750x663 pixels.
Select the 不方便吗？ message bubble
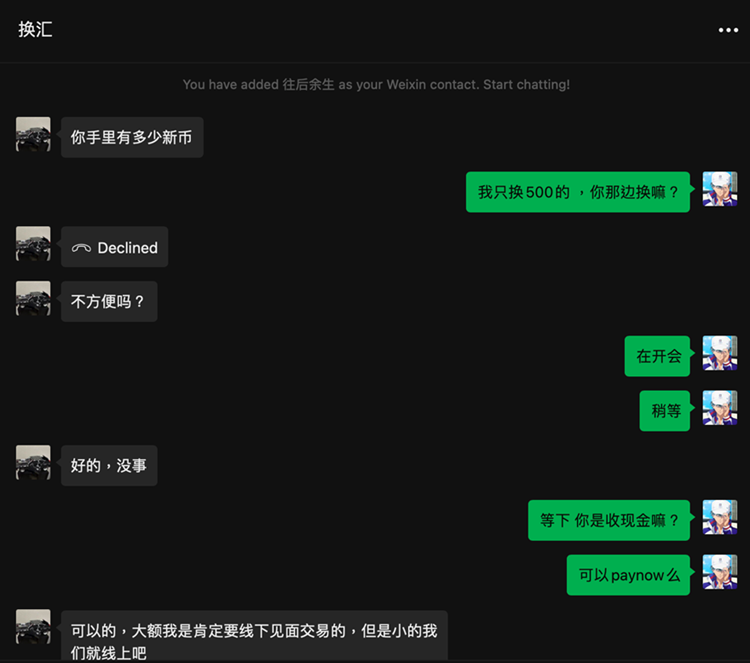[x=108, y=302]
